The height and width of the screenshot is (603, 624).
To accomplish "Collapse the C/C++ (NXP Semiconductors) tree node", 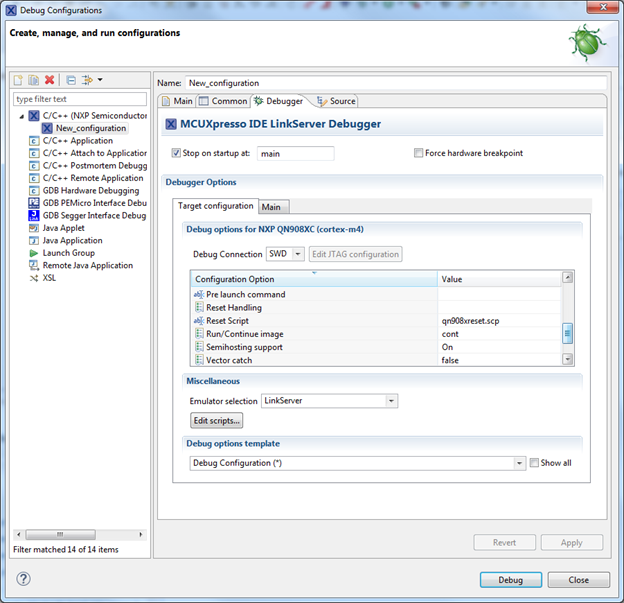I will pos(21,116).
